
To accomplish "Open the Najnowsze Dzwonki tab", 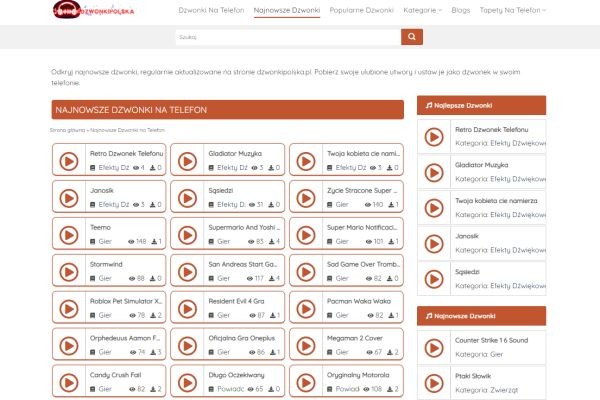I will pyautogui.click(x=287, y=9).
